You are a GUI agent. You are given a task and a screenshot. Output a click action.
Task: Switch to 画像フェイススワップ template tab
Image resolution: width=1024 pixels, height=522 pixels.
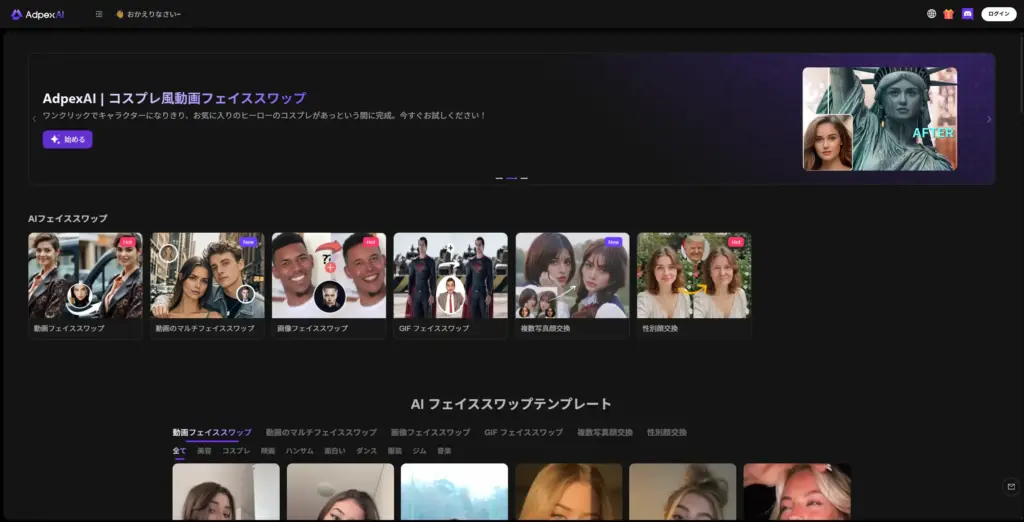coord(430,432)
